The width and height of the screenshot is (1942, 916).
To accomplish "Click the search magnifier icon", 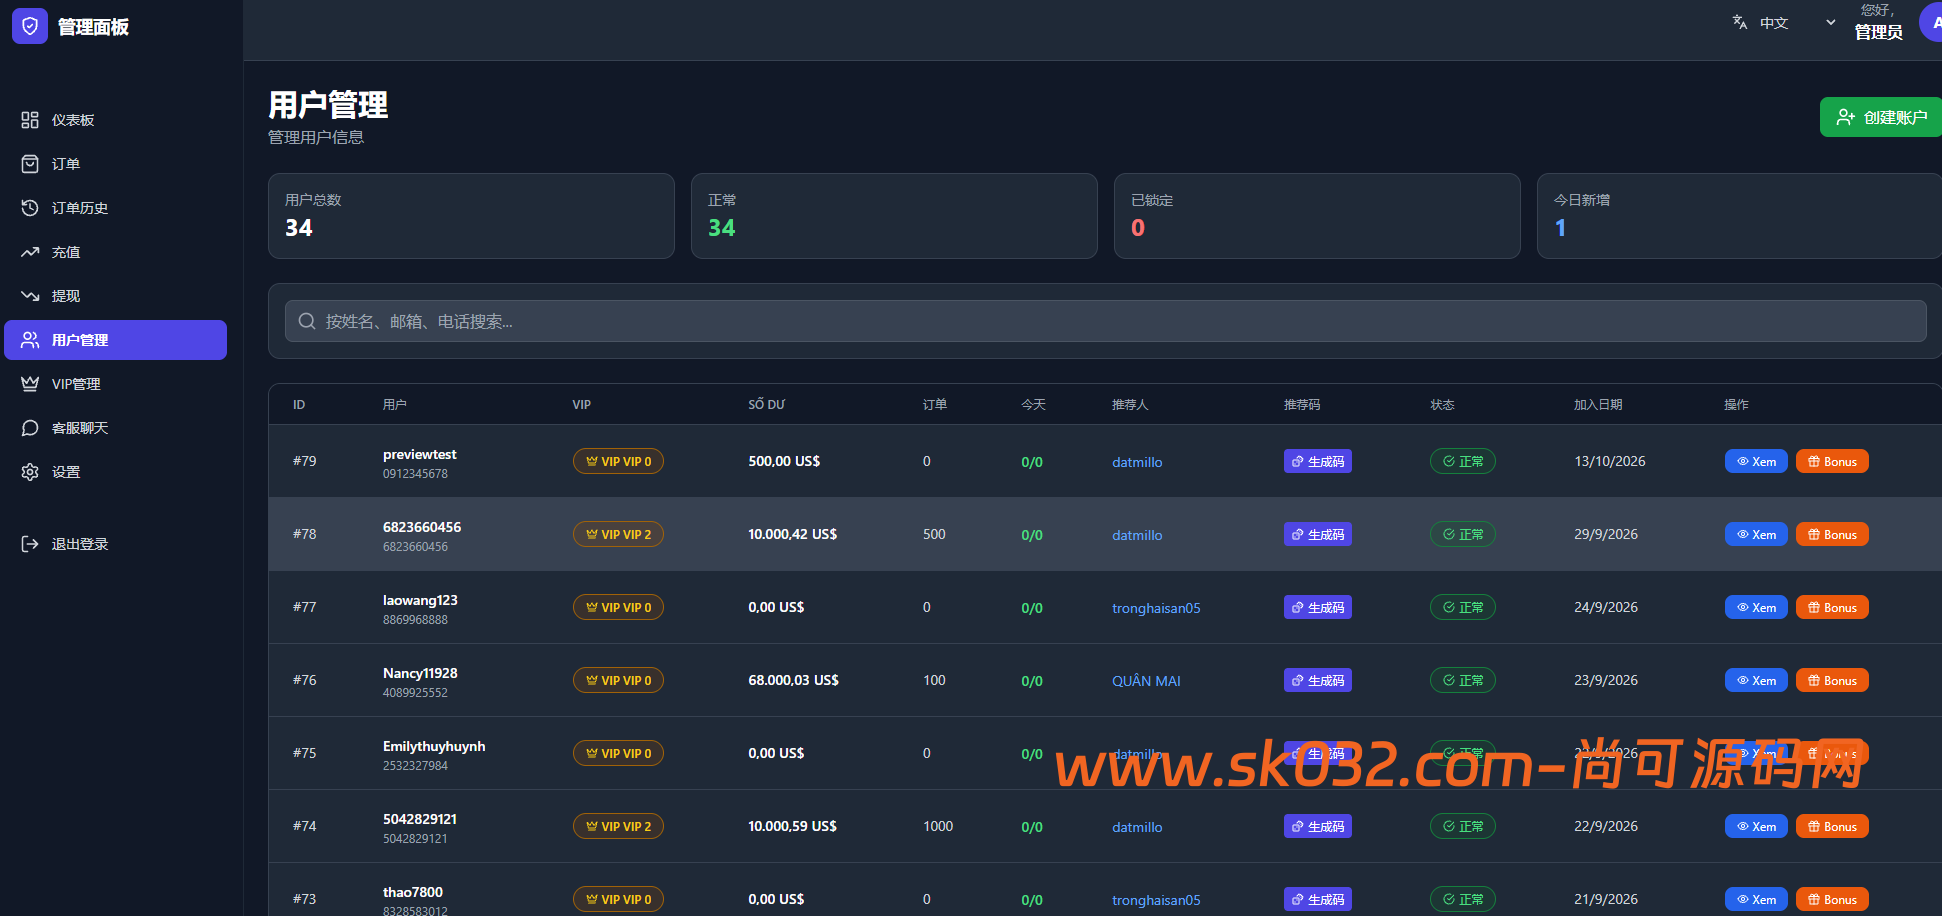I will pos(307,321).
